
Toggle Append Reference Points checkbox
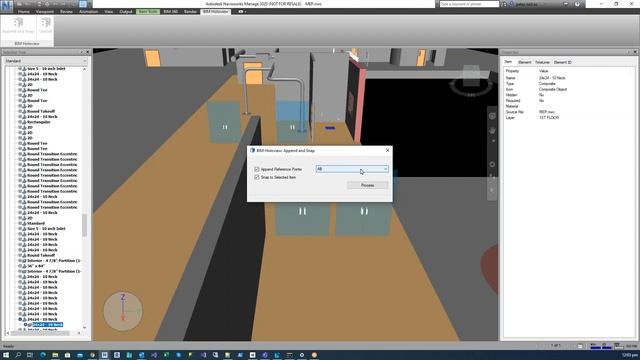pyautogui.click(x=257, y=169)
